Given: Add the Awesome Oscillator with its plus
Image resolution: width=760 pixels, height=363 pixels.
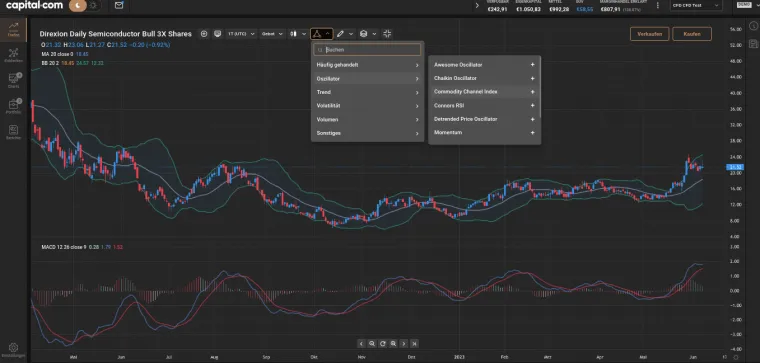Looking at the screenshot, I should 532,65.
